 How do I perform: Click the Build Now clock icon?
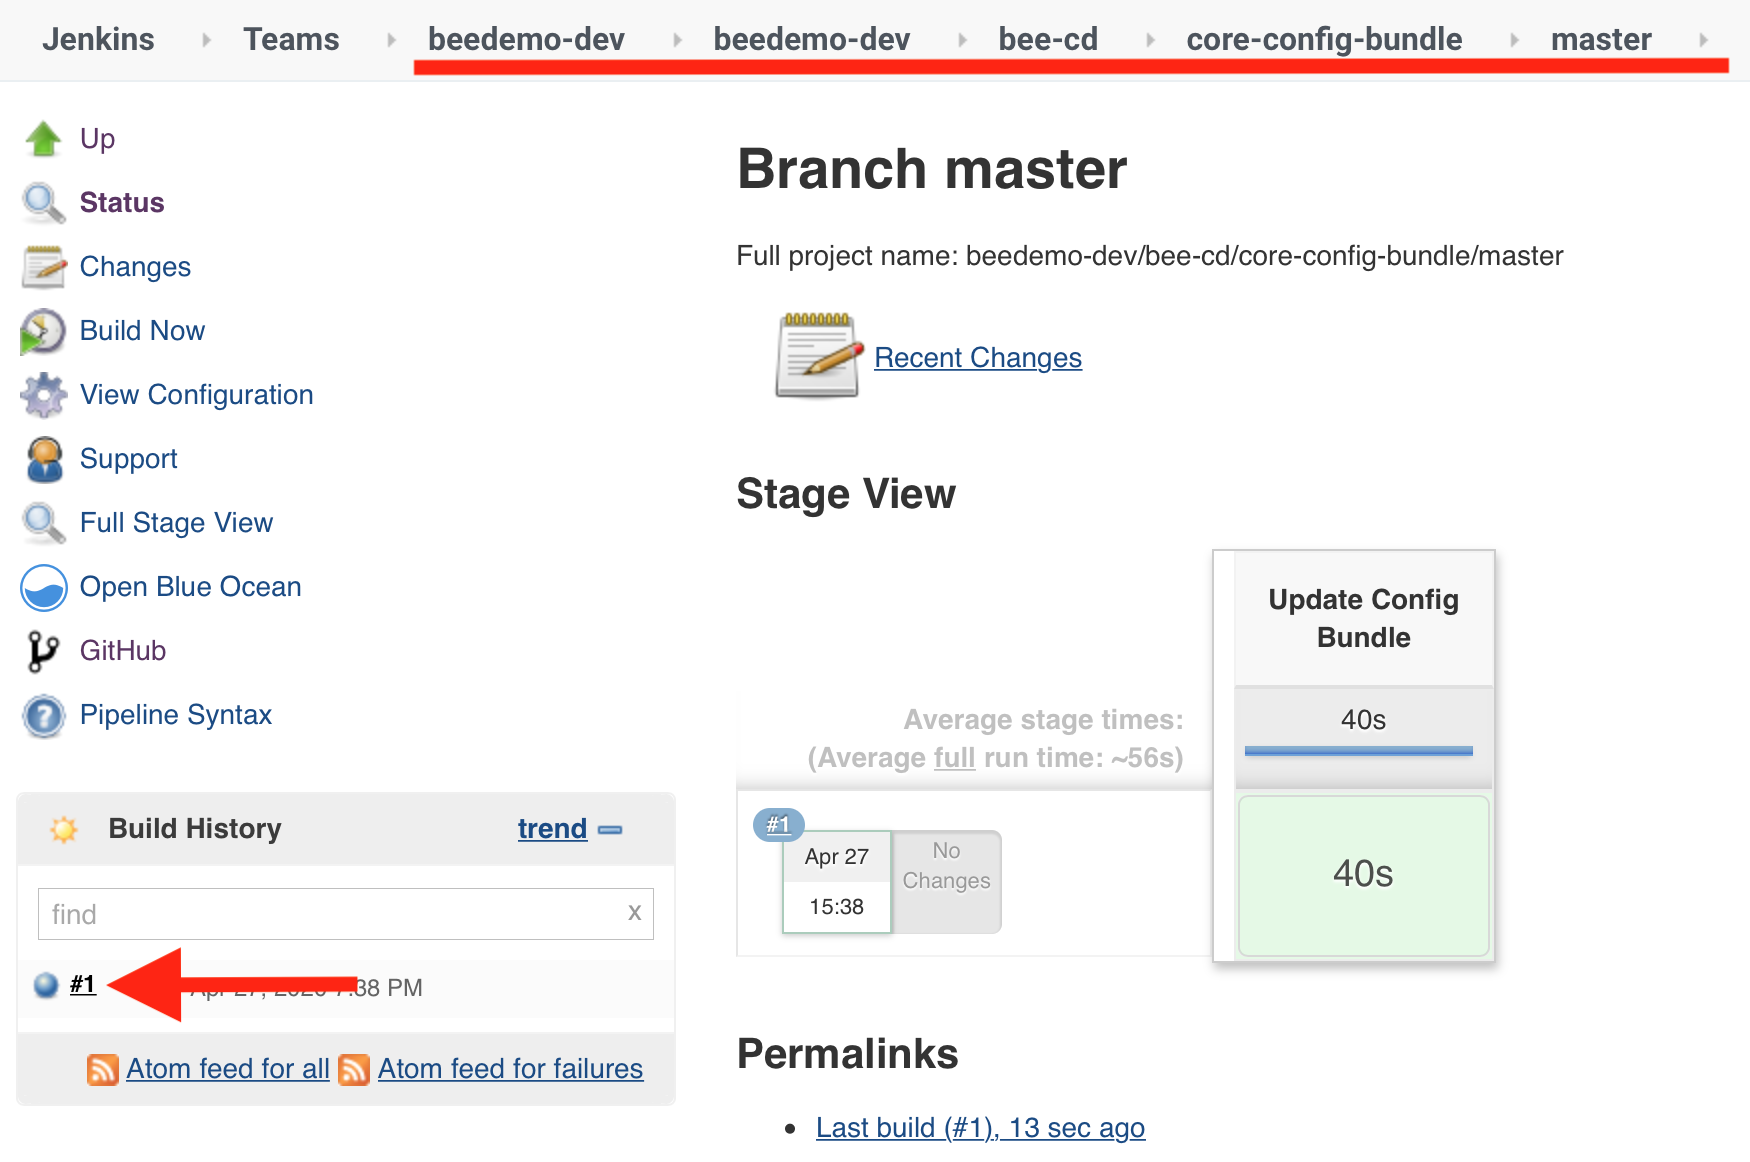click(x=44, y=331)
